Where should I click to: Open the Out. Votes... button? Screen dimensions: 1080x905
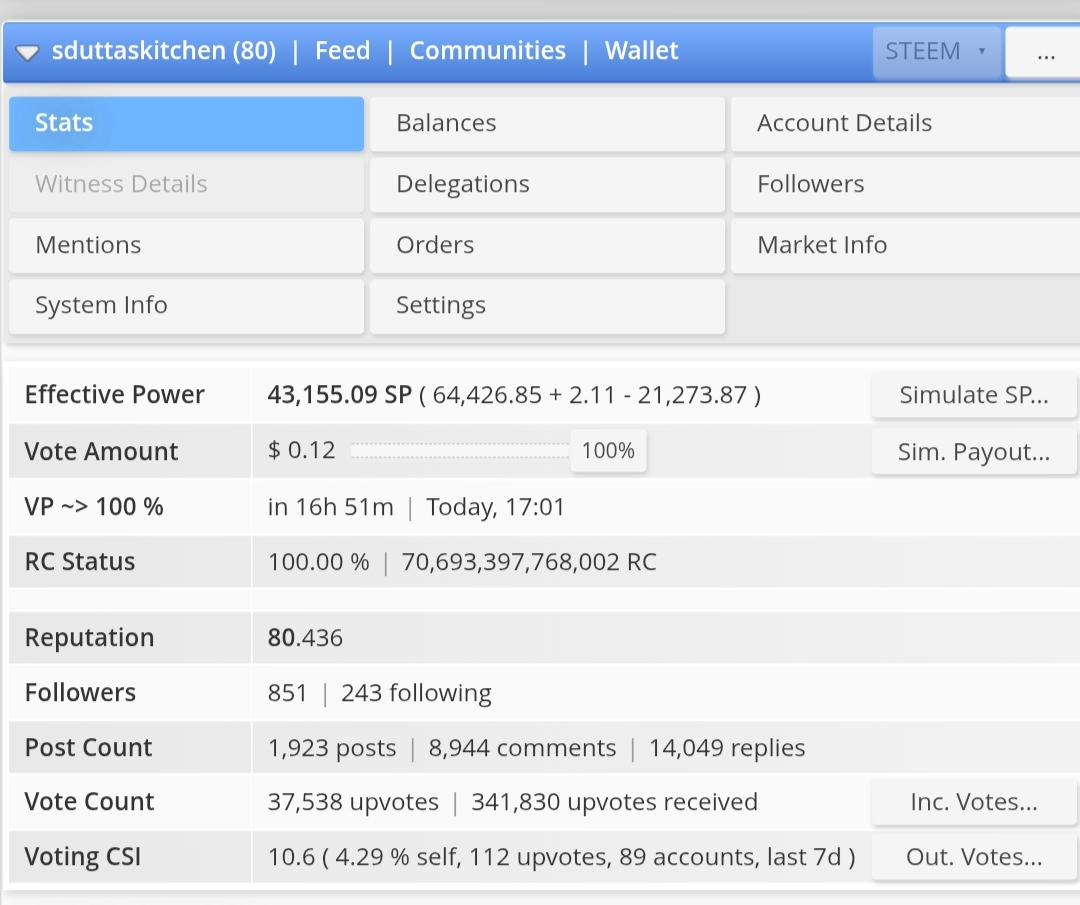(x=974, y=857)
